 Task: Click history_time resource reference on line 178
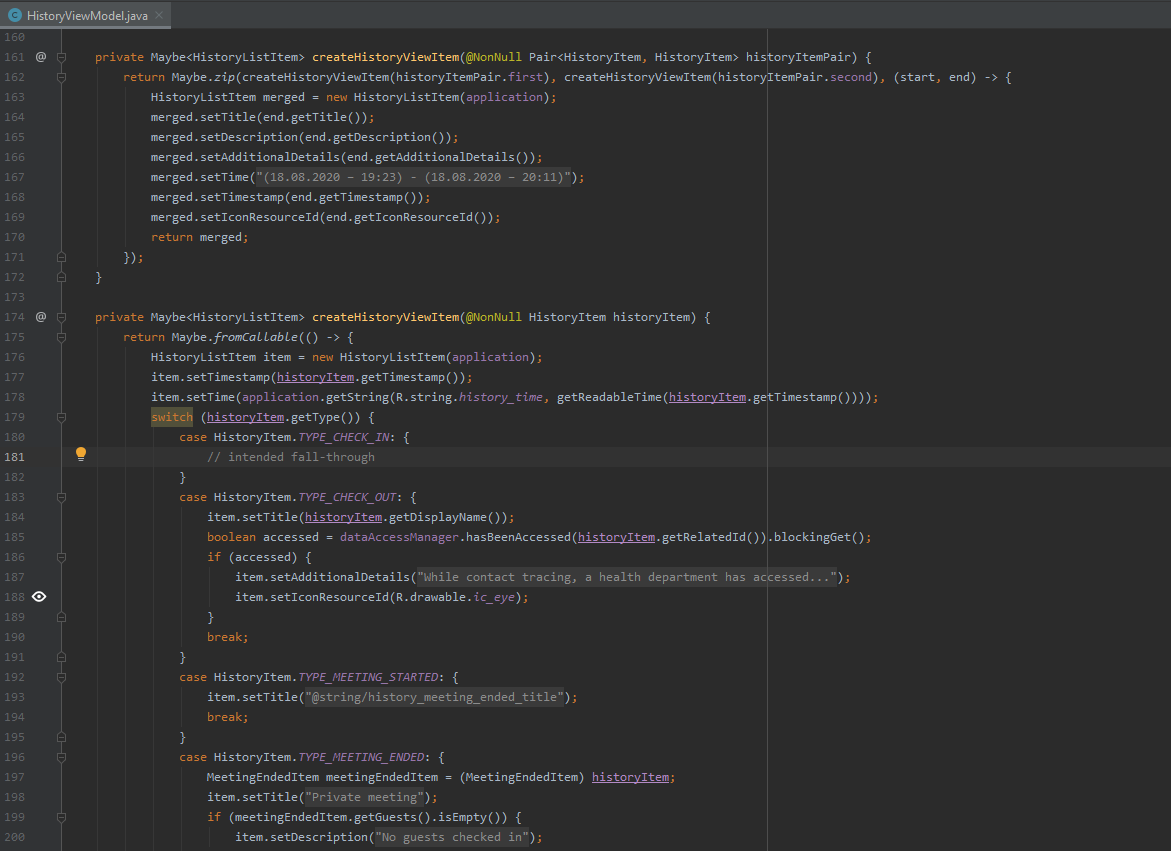(x=501, y=397)
